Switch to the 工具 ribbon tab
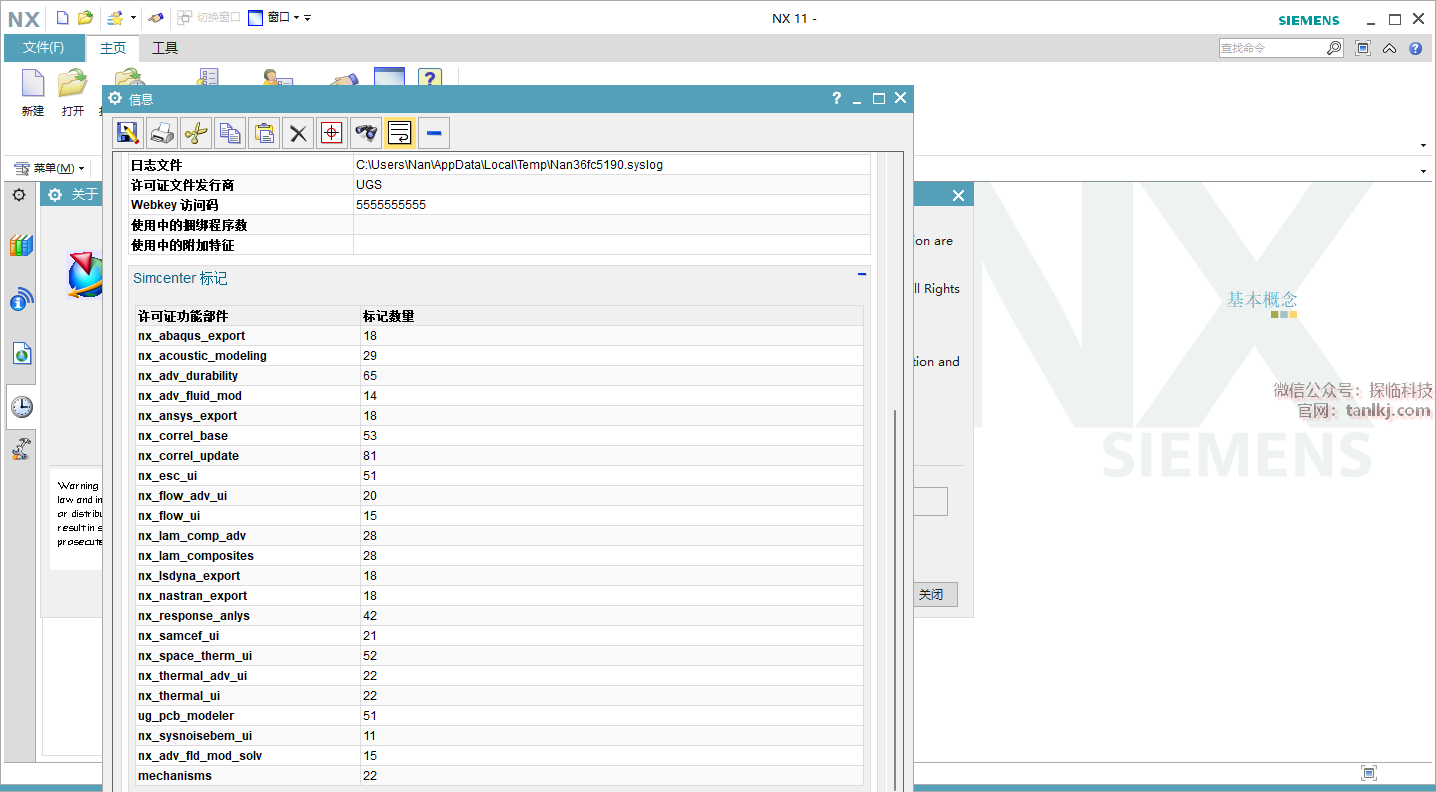 pyautogui.click(x=165, y=48)
